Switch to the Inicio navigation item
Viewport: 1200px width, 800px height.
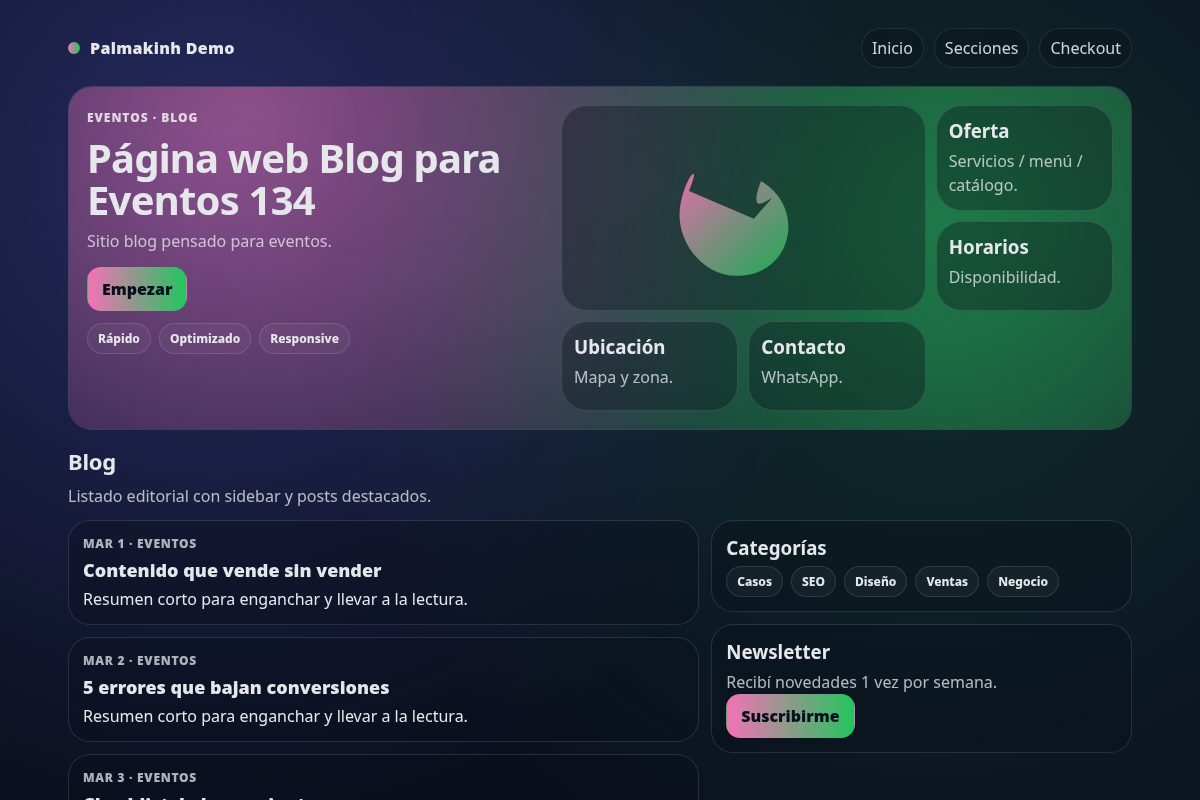(891, 47)
